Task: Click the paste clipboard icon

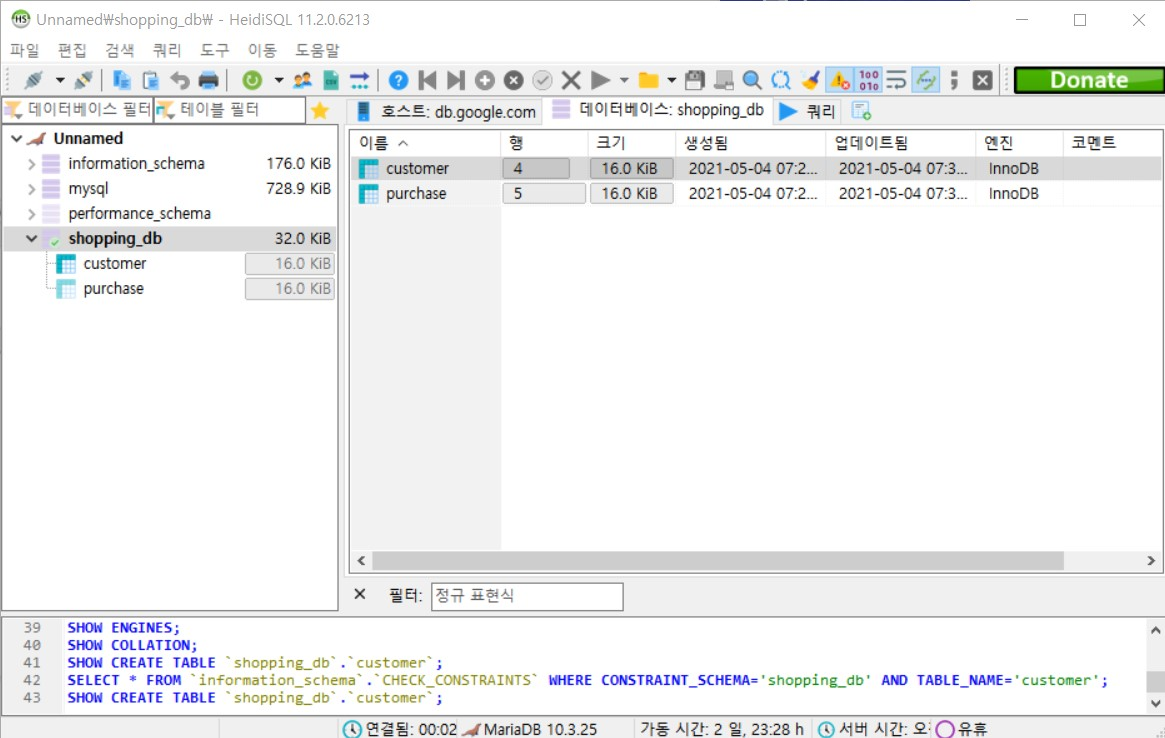Action: [151, 80]
